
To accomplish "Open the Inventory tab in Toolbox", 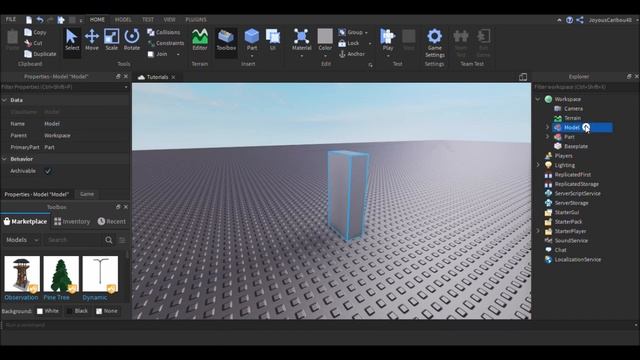I will 72,222.
